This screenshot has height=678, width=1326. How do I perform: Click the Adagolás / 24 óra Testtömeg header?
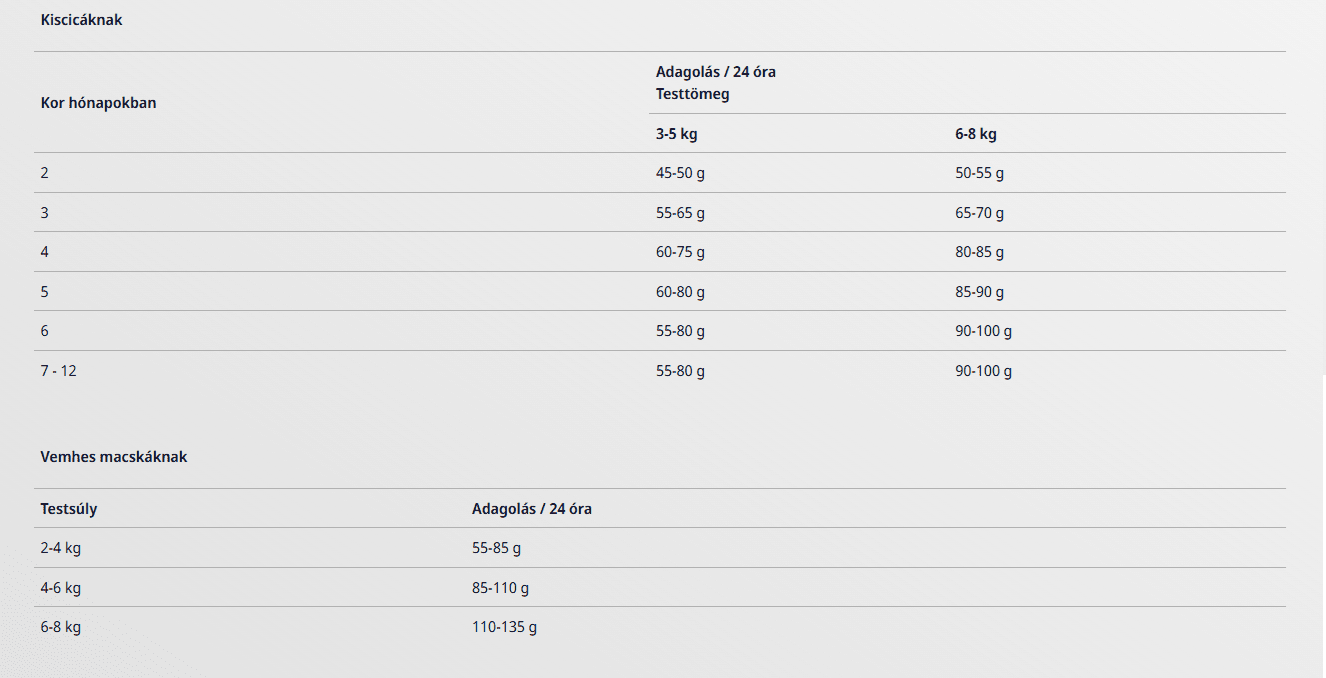[x=716, y=83]
